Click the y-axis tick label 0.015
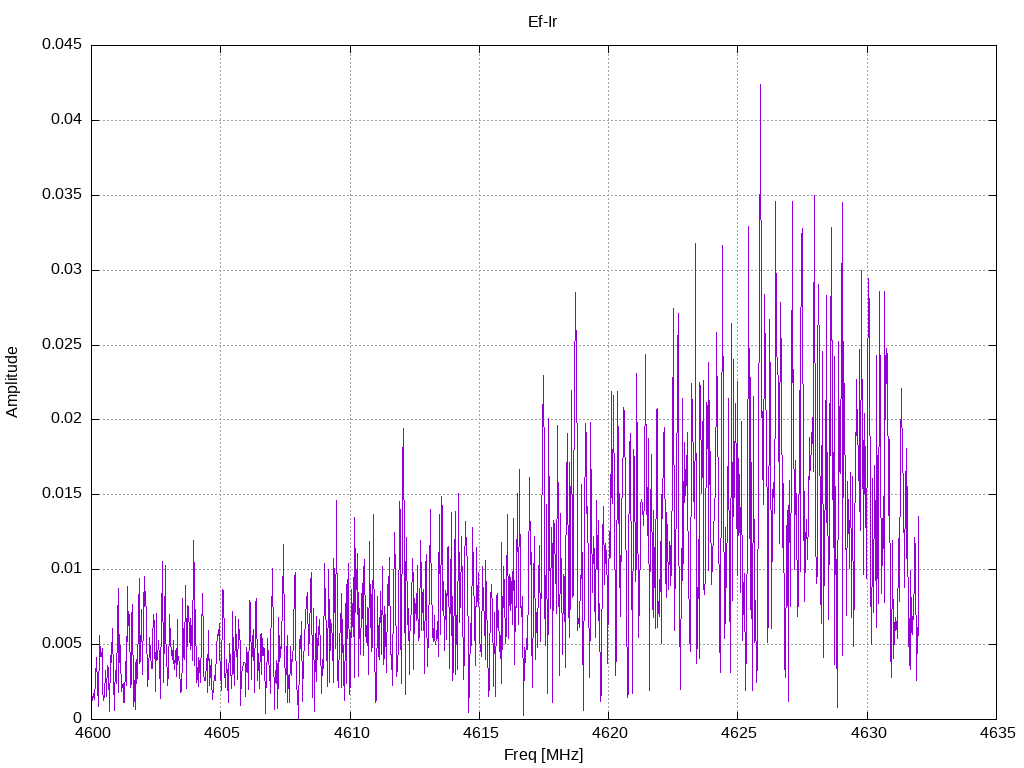 [62, 494]
